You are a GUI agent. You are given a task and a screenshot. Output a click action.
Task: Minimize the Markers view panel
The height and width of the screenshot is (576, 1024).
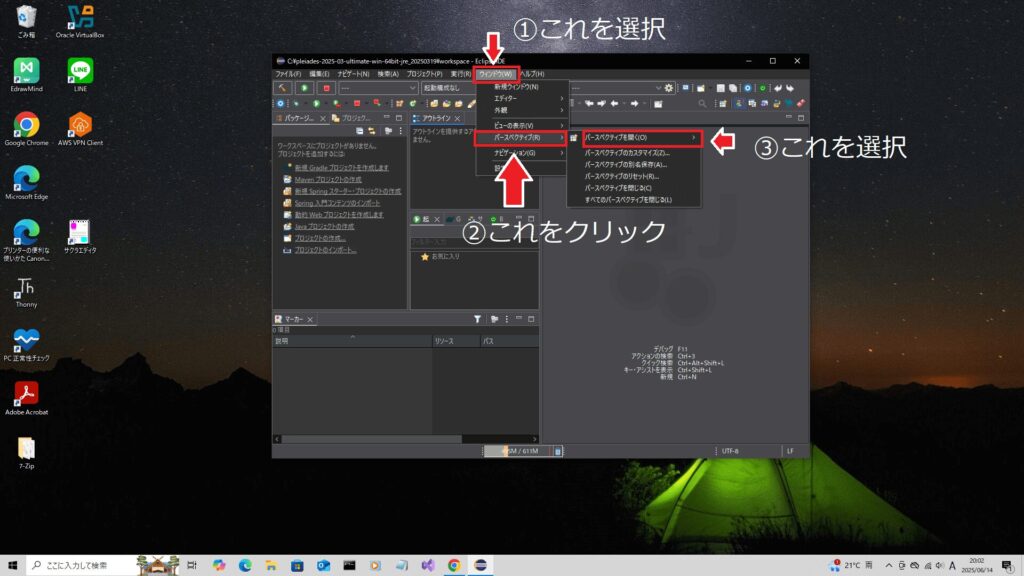(519, 319)
